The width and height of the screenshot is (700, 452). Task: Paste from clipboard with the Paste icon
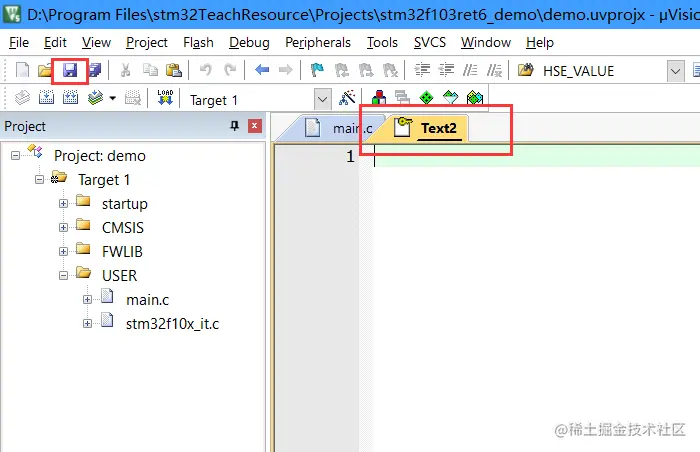click(174, 70)
